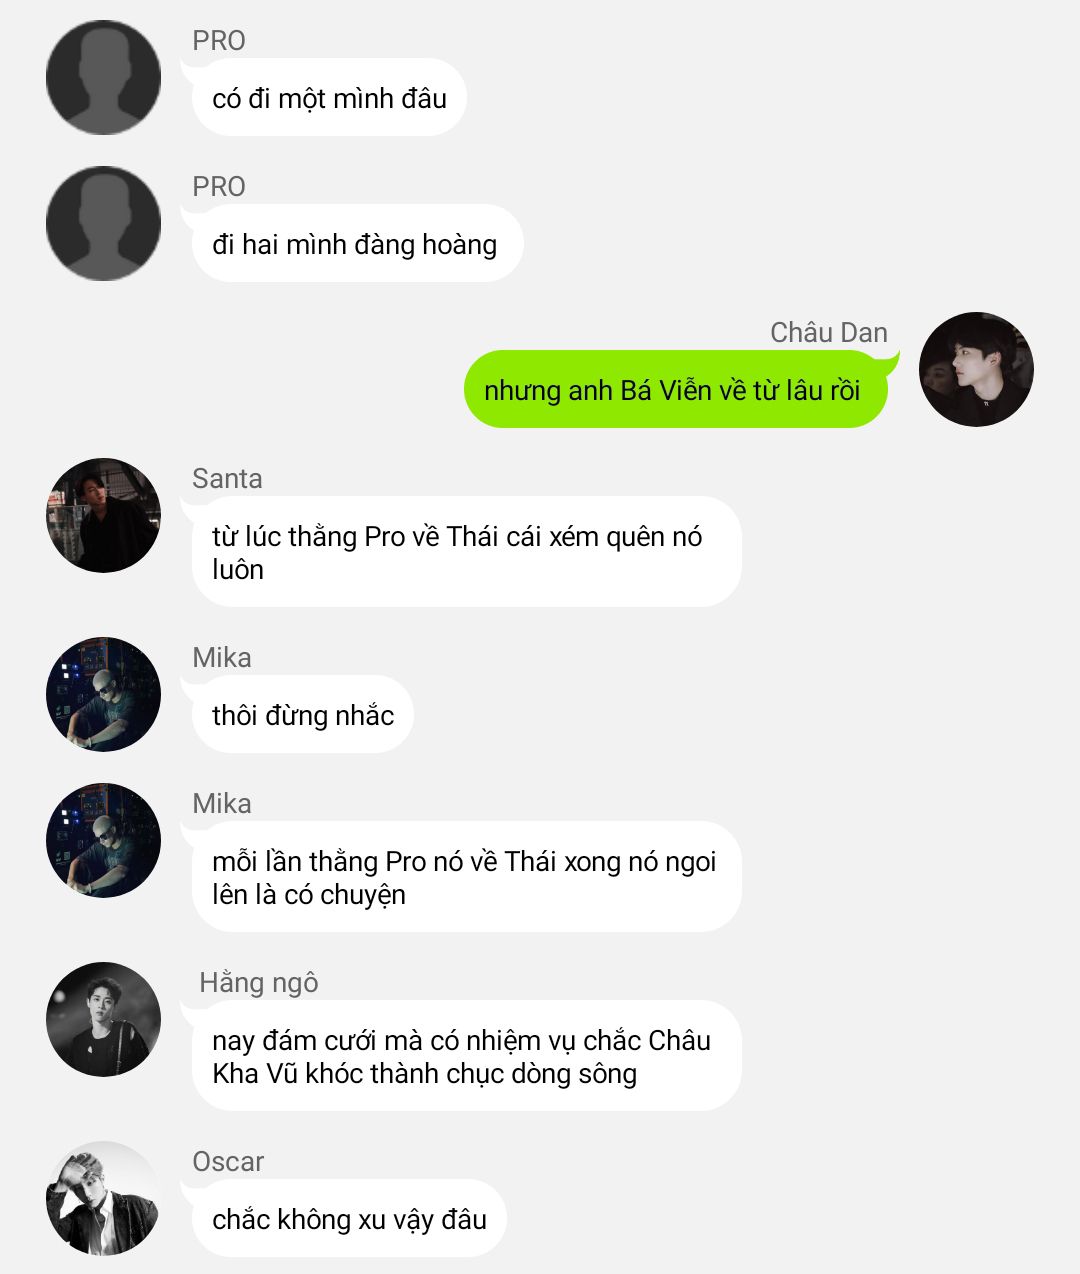The width and height of the screenshot is (1080, 1274).
Task: View Châu Dan's profile picture
Action: (x=976, y=369)
